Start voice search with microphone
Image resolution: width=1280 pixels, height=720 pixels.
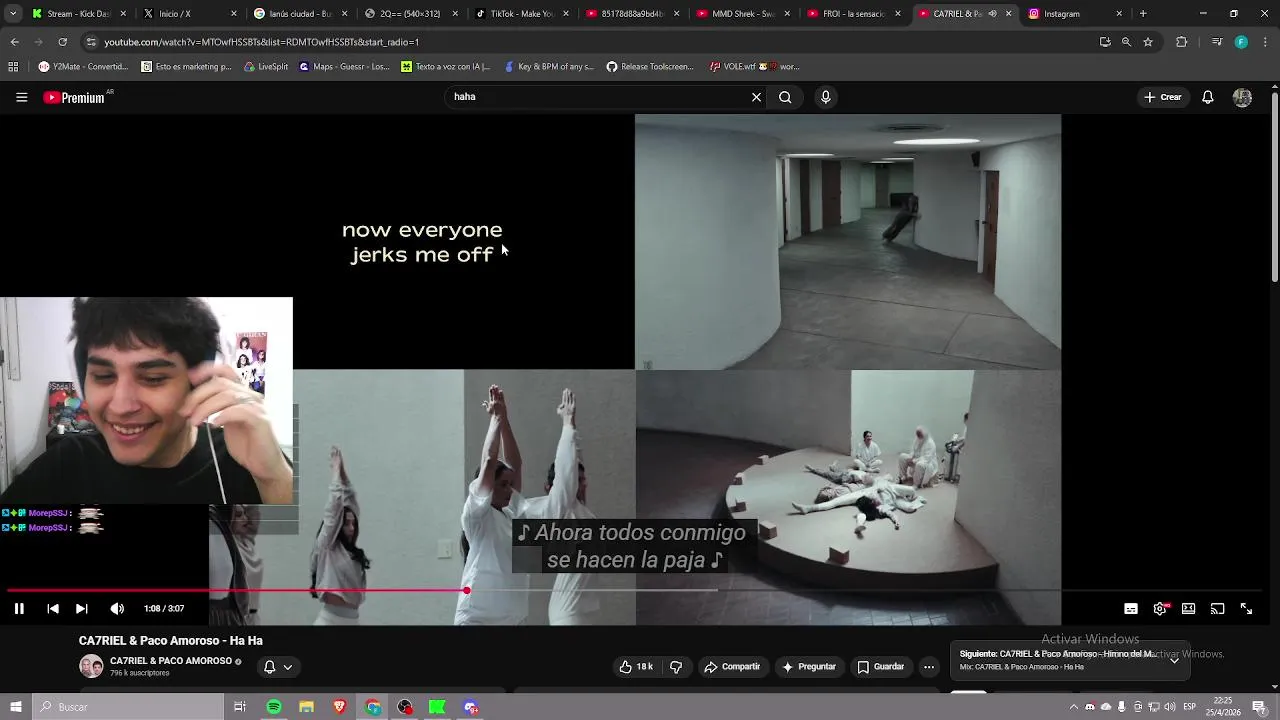[825, 97]
